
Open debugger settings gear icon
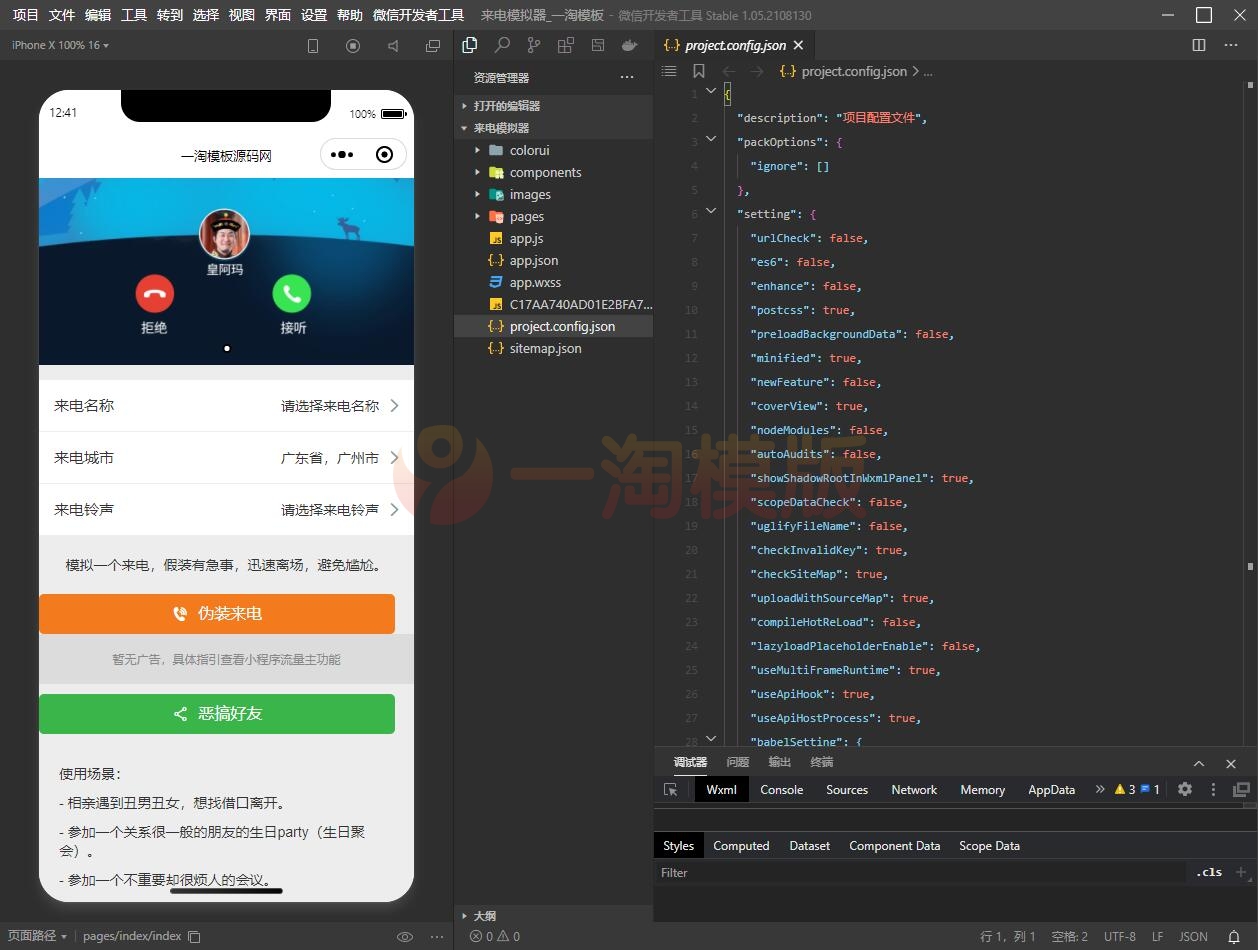tap(1185, 789)
